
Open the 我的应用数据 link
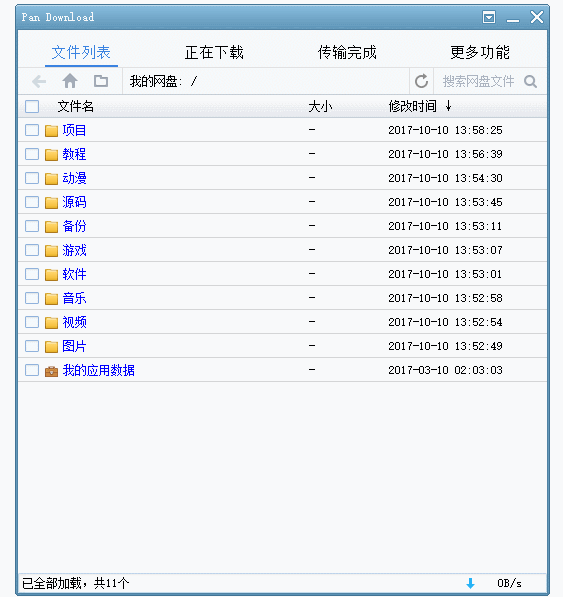point(98,370)
